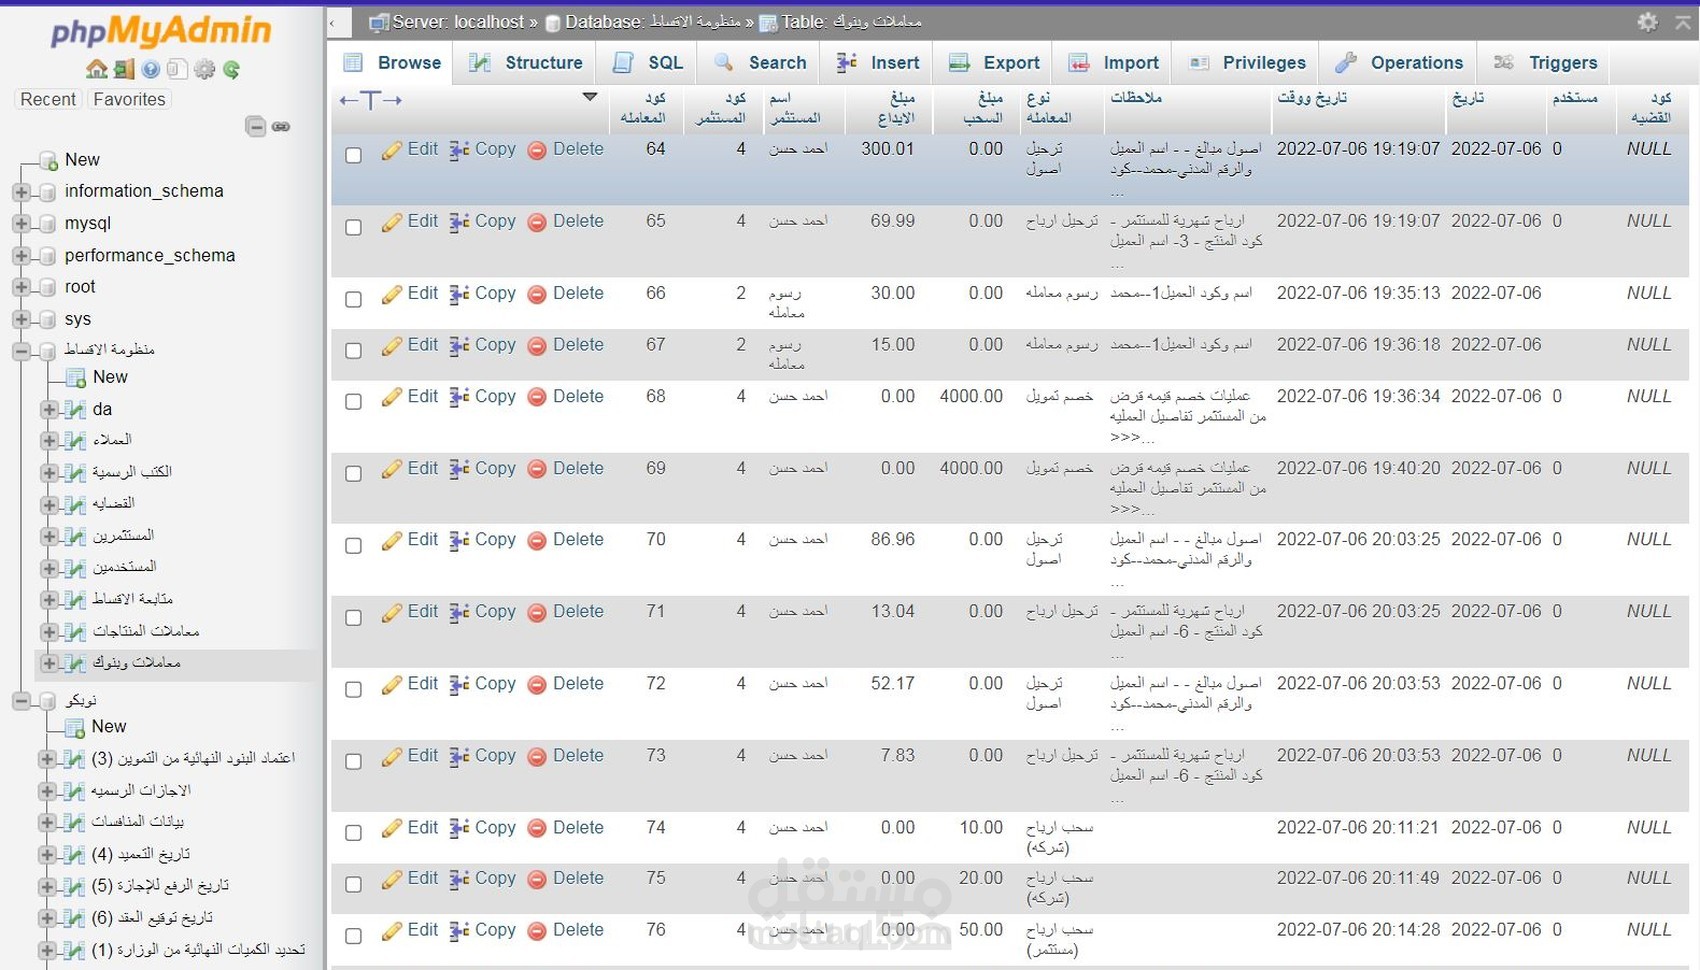Screen dimensions: 1700x970
Task: Expand the performance_schema tree node
Action: 22,255
